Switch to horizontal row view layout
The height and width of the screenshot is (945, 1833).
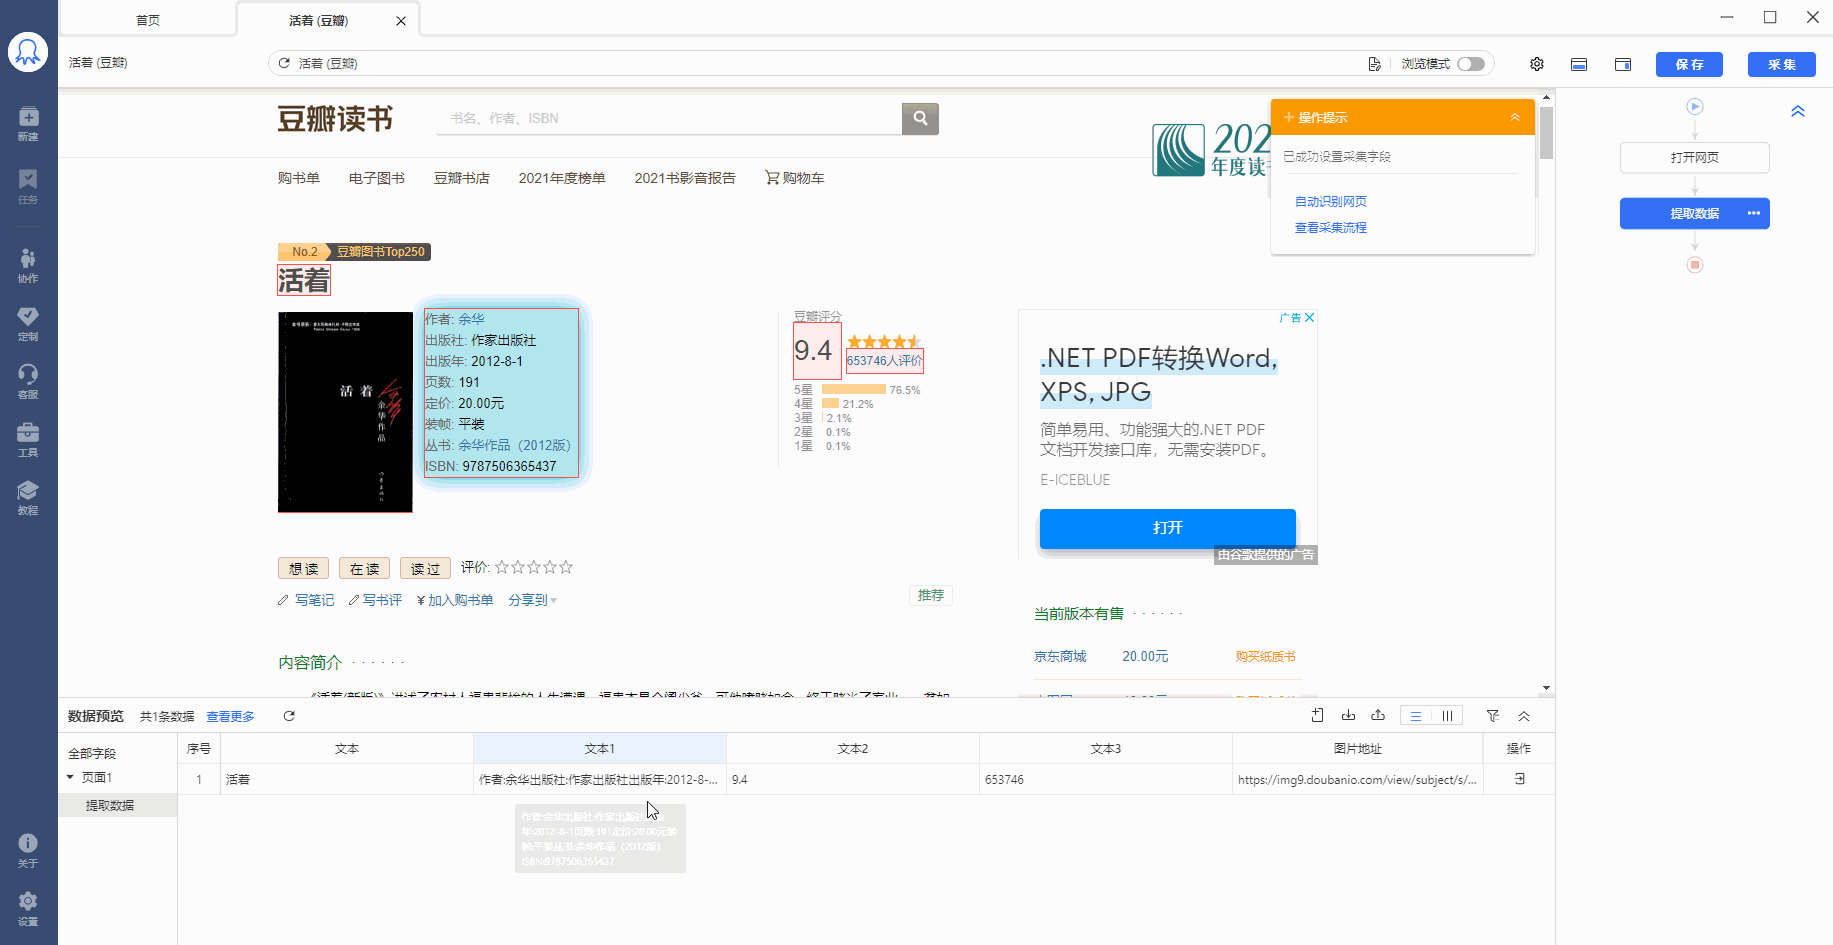[x=1416, y=716]
